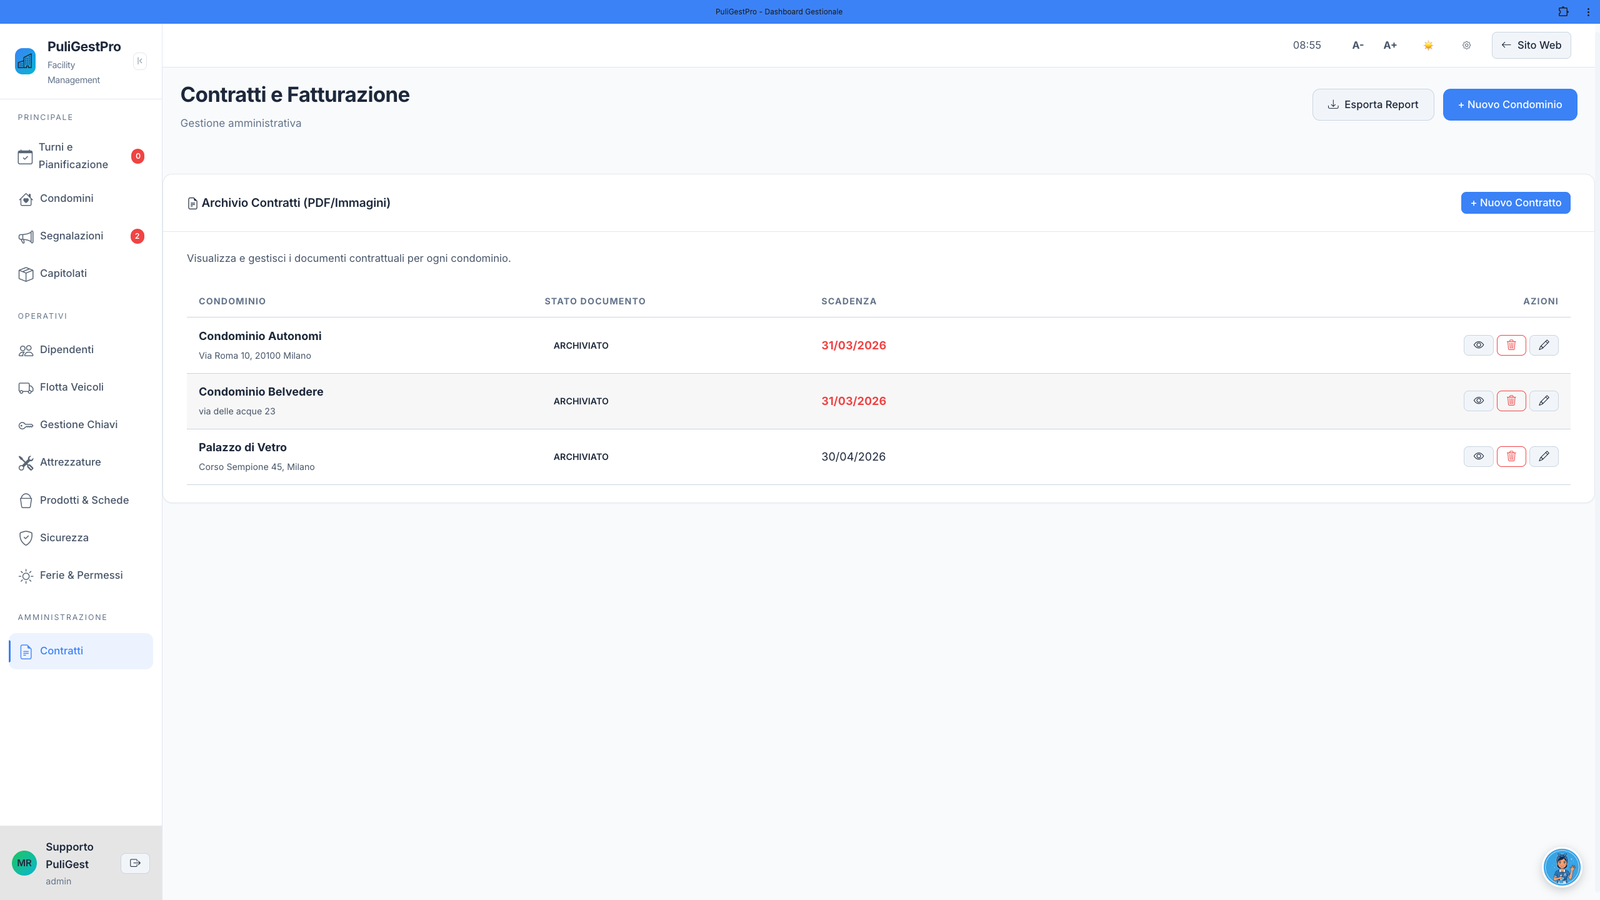Delete the Condominio Autonomi contract
The height and width of the screenshot is (900, 1600).
[1511, 345]
